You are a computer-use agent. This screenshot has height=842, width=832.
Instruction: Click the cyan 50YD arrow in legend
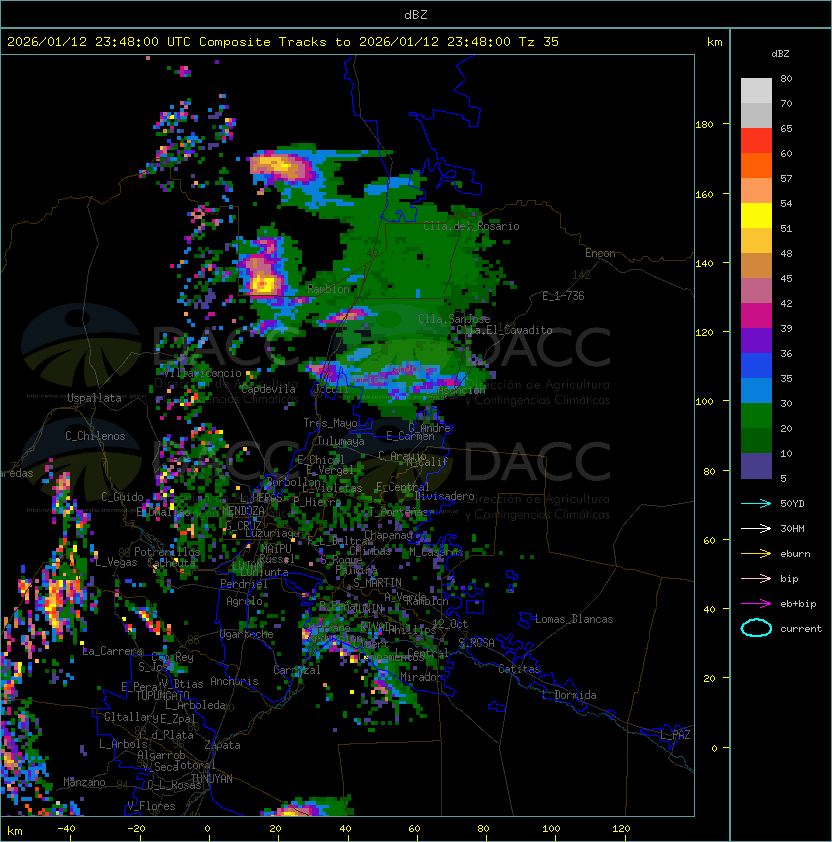tap(756, 503)
